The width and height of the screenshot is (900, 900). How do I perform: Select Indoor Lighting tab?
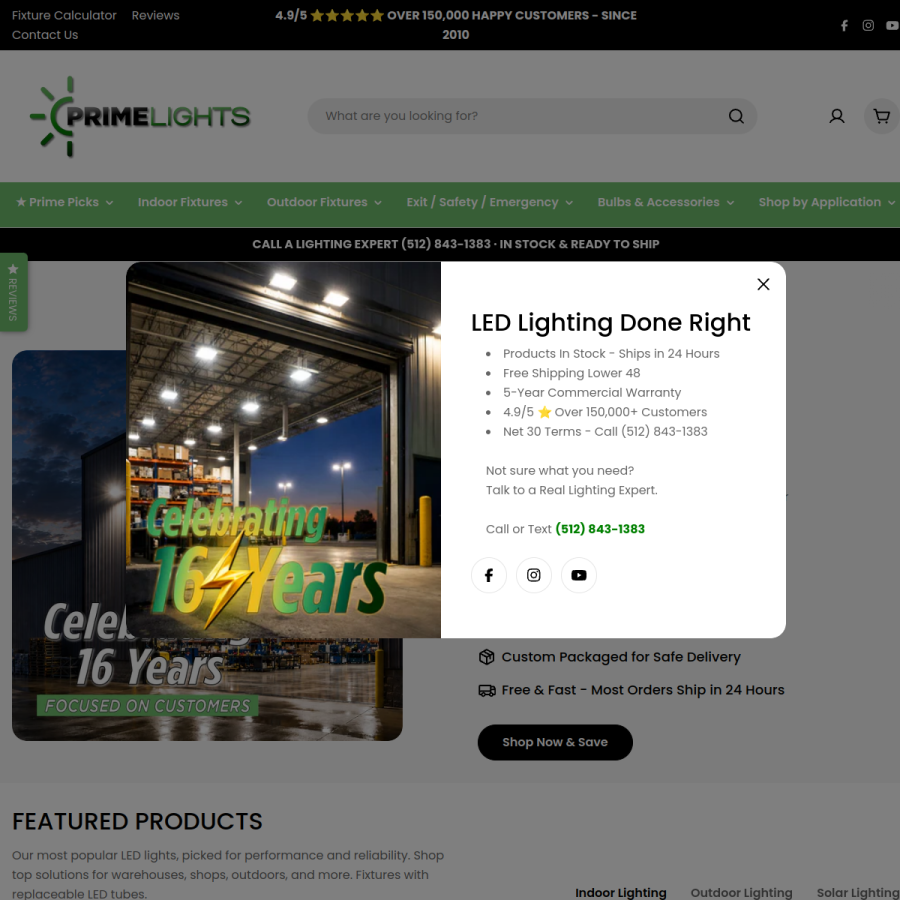620,893
